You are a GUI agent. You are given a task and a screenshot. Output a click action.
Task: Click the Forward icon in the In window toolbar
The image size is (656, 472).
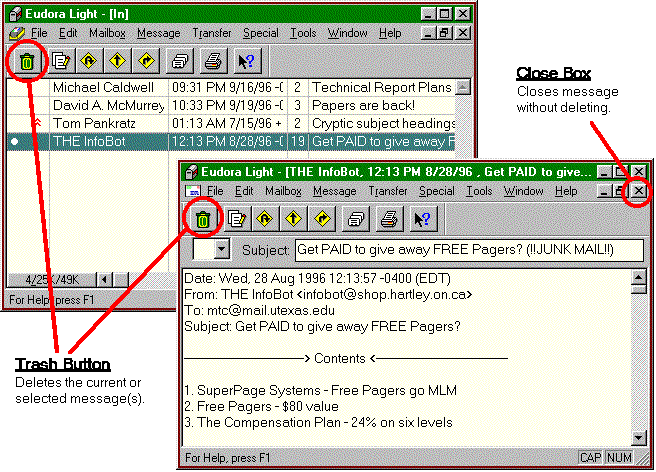(x=117, y=62)
